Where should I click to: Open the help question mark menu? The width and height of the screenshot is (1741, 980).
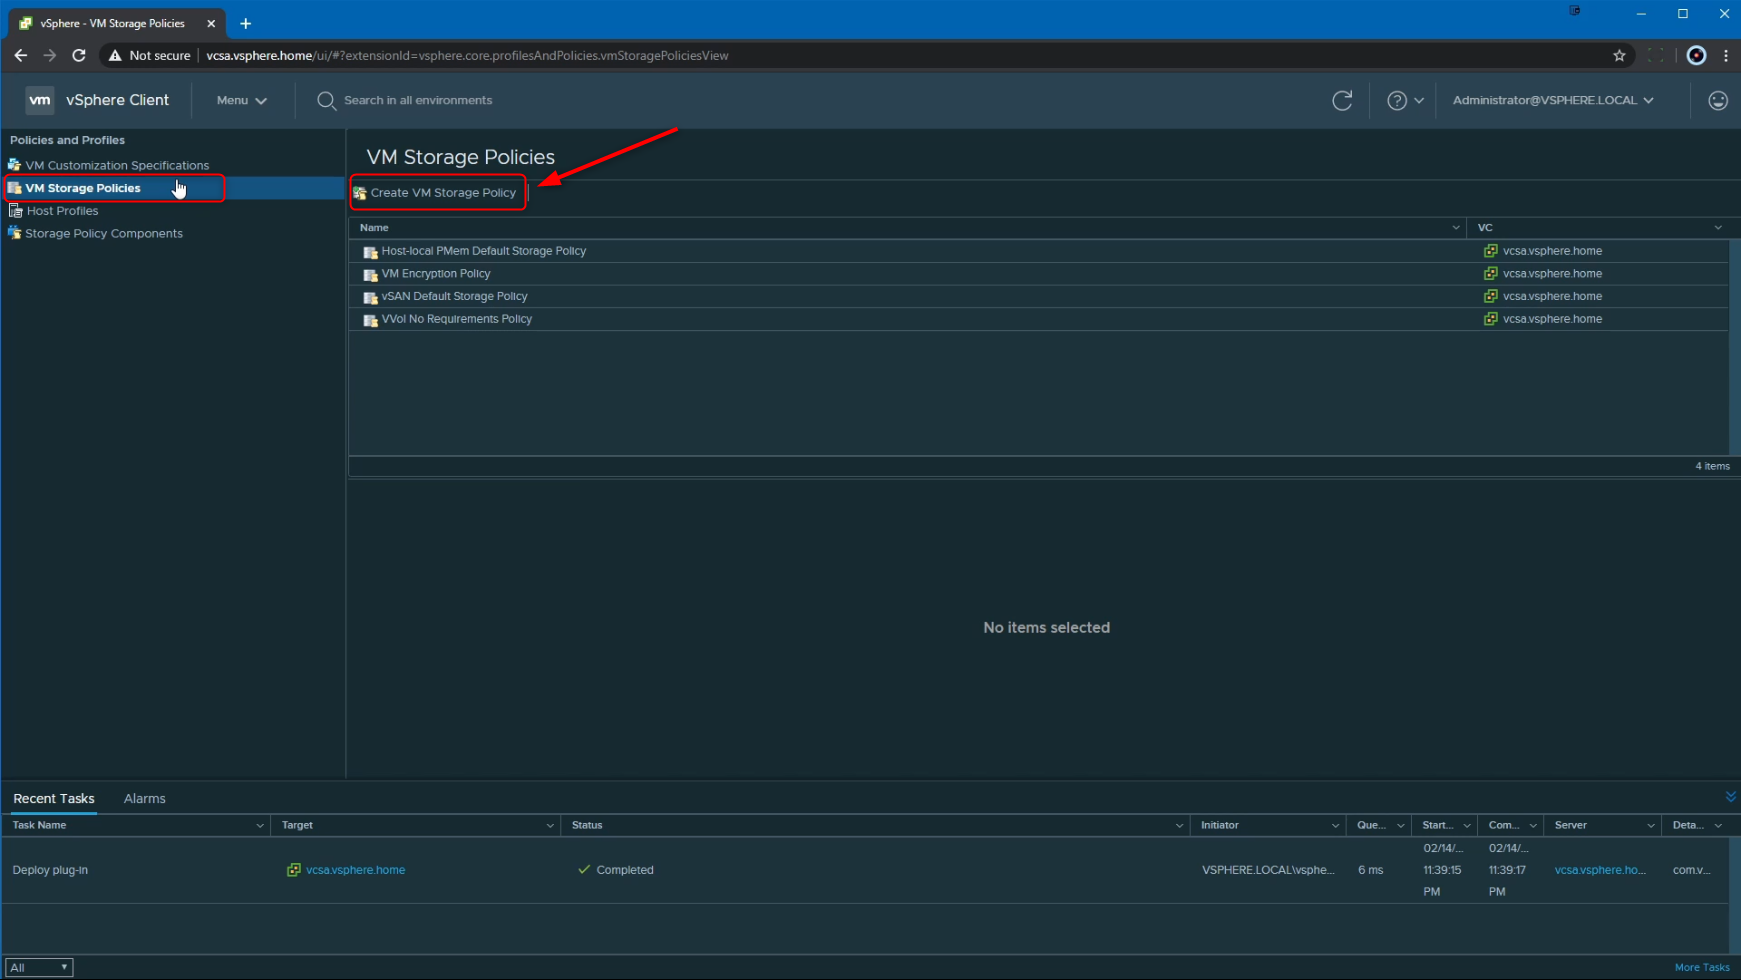click(x=1405, y=100)
